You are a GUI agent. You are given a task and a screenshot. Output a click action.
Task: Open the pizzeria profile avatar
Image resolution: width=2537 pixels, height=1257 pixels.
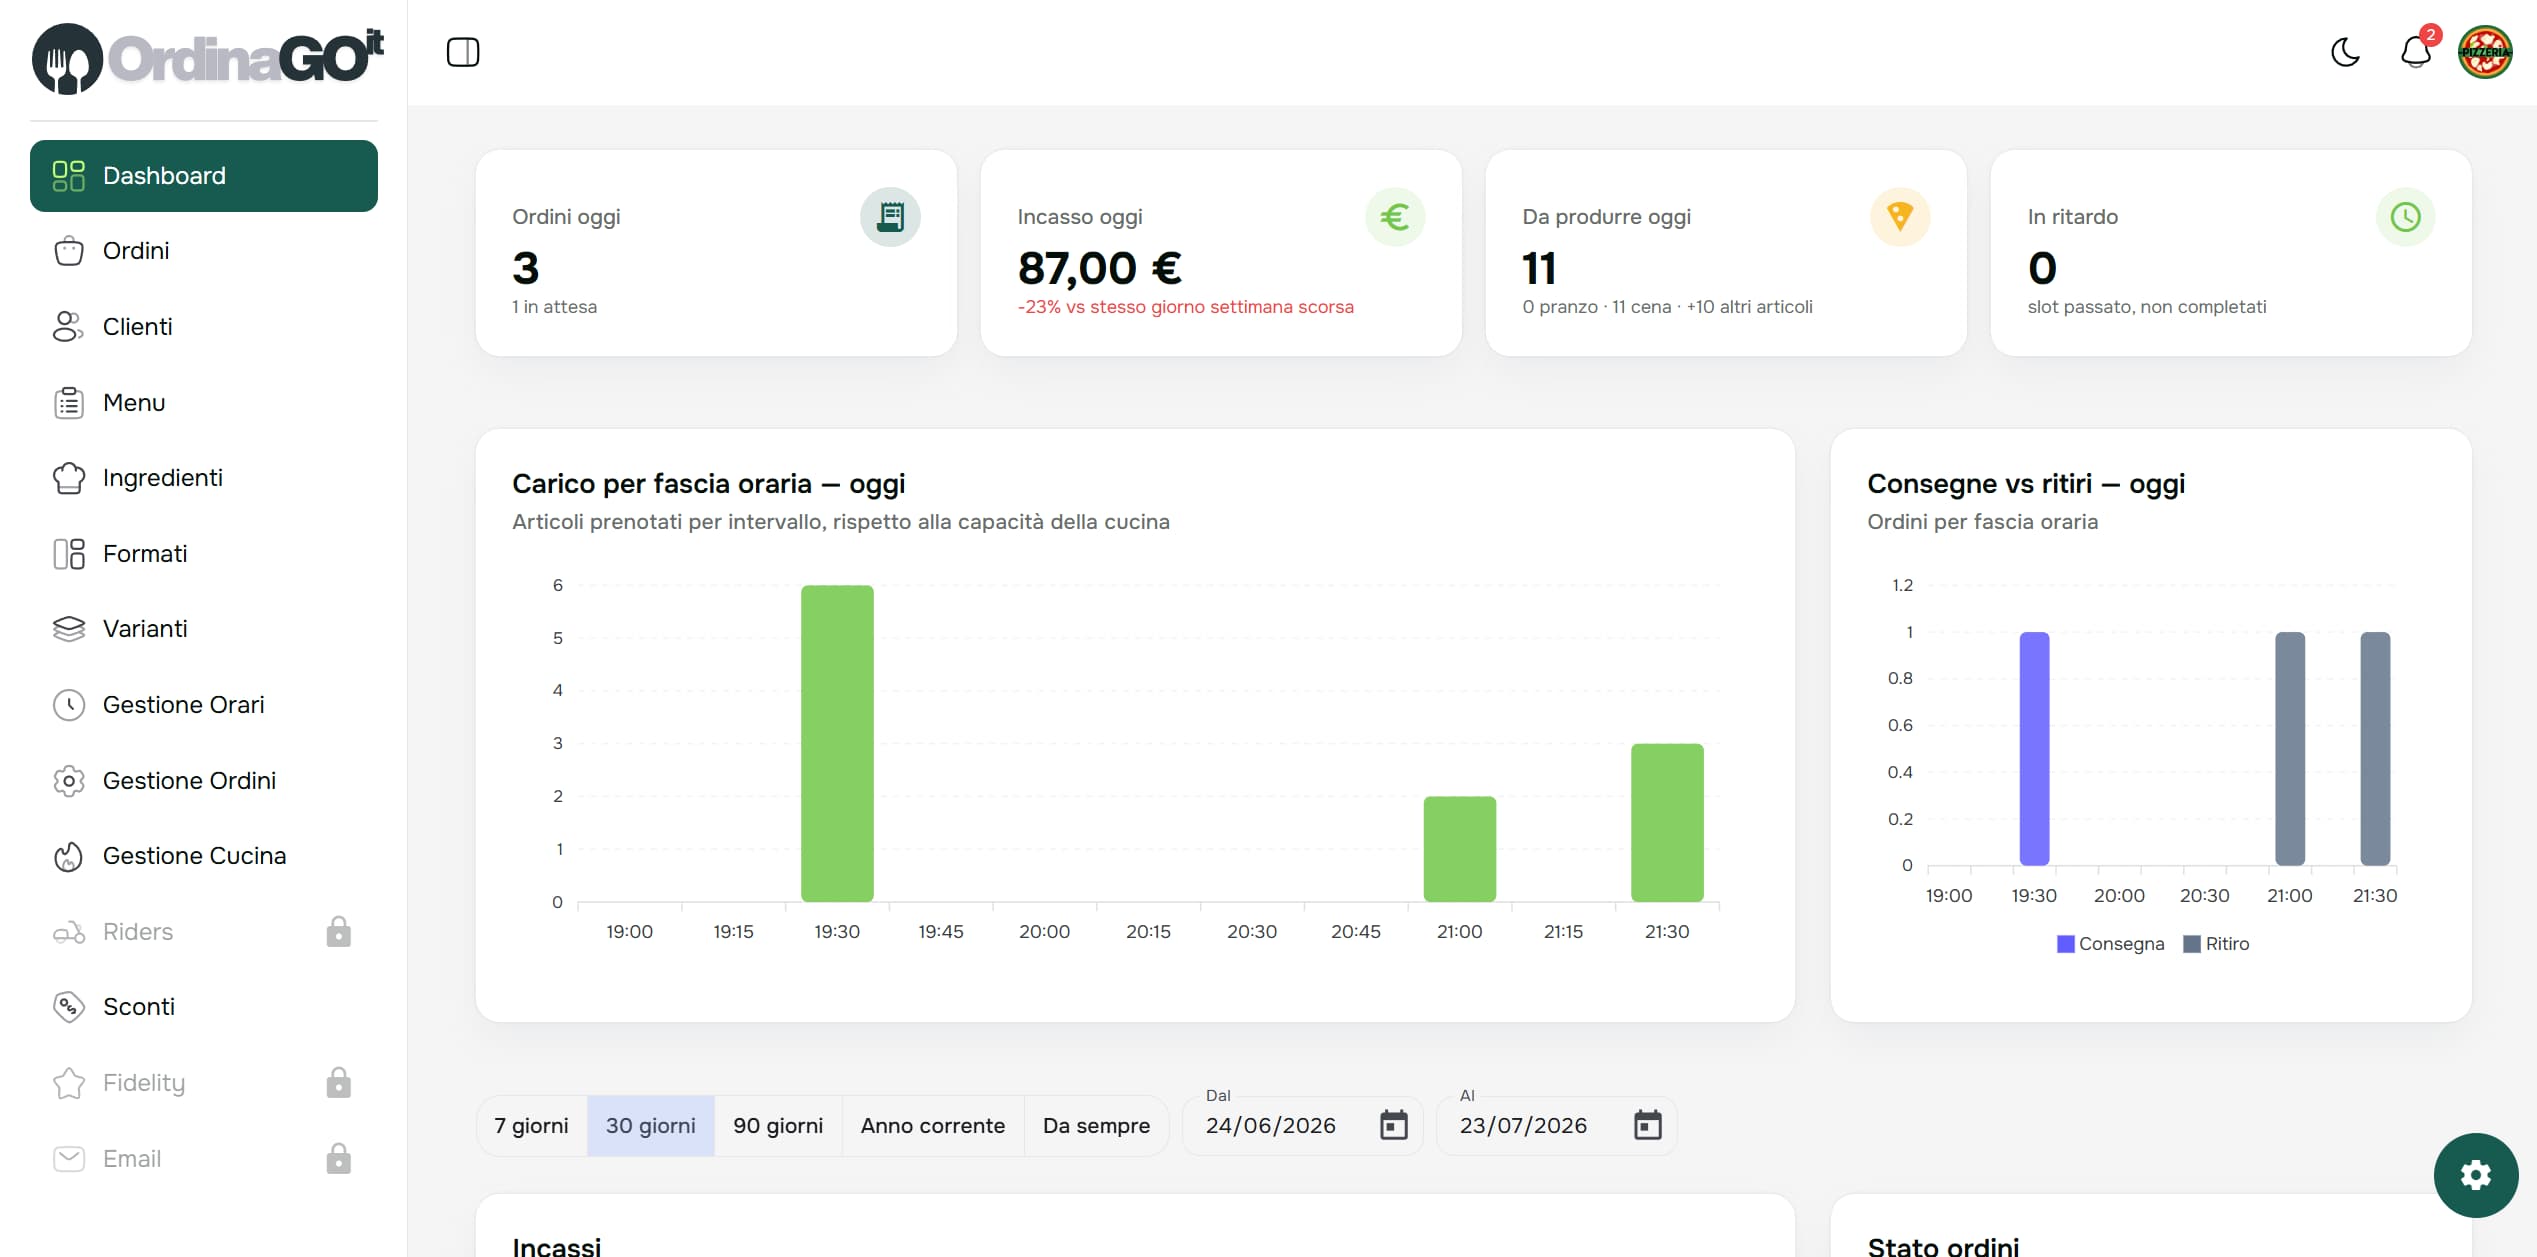[x=2485, y=52]
